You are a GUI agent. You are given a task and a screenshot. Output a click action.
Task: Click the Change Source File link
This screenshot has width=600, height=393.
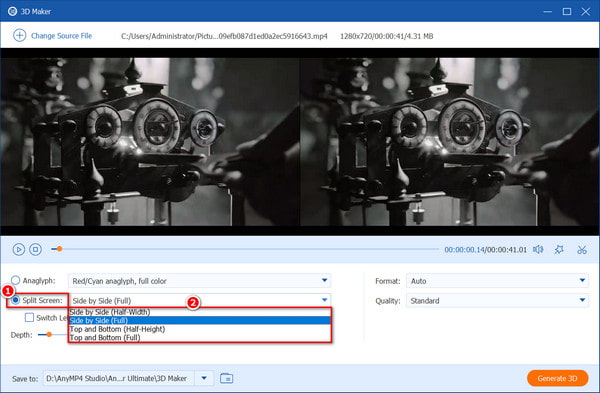coord(61,36)
